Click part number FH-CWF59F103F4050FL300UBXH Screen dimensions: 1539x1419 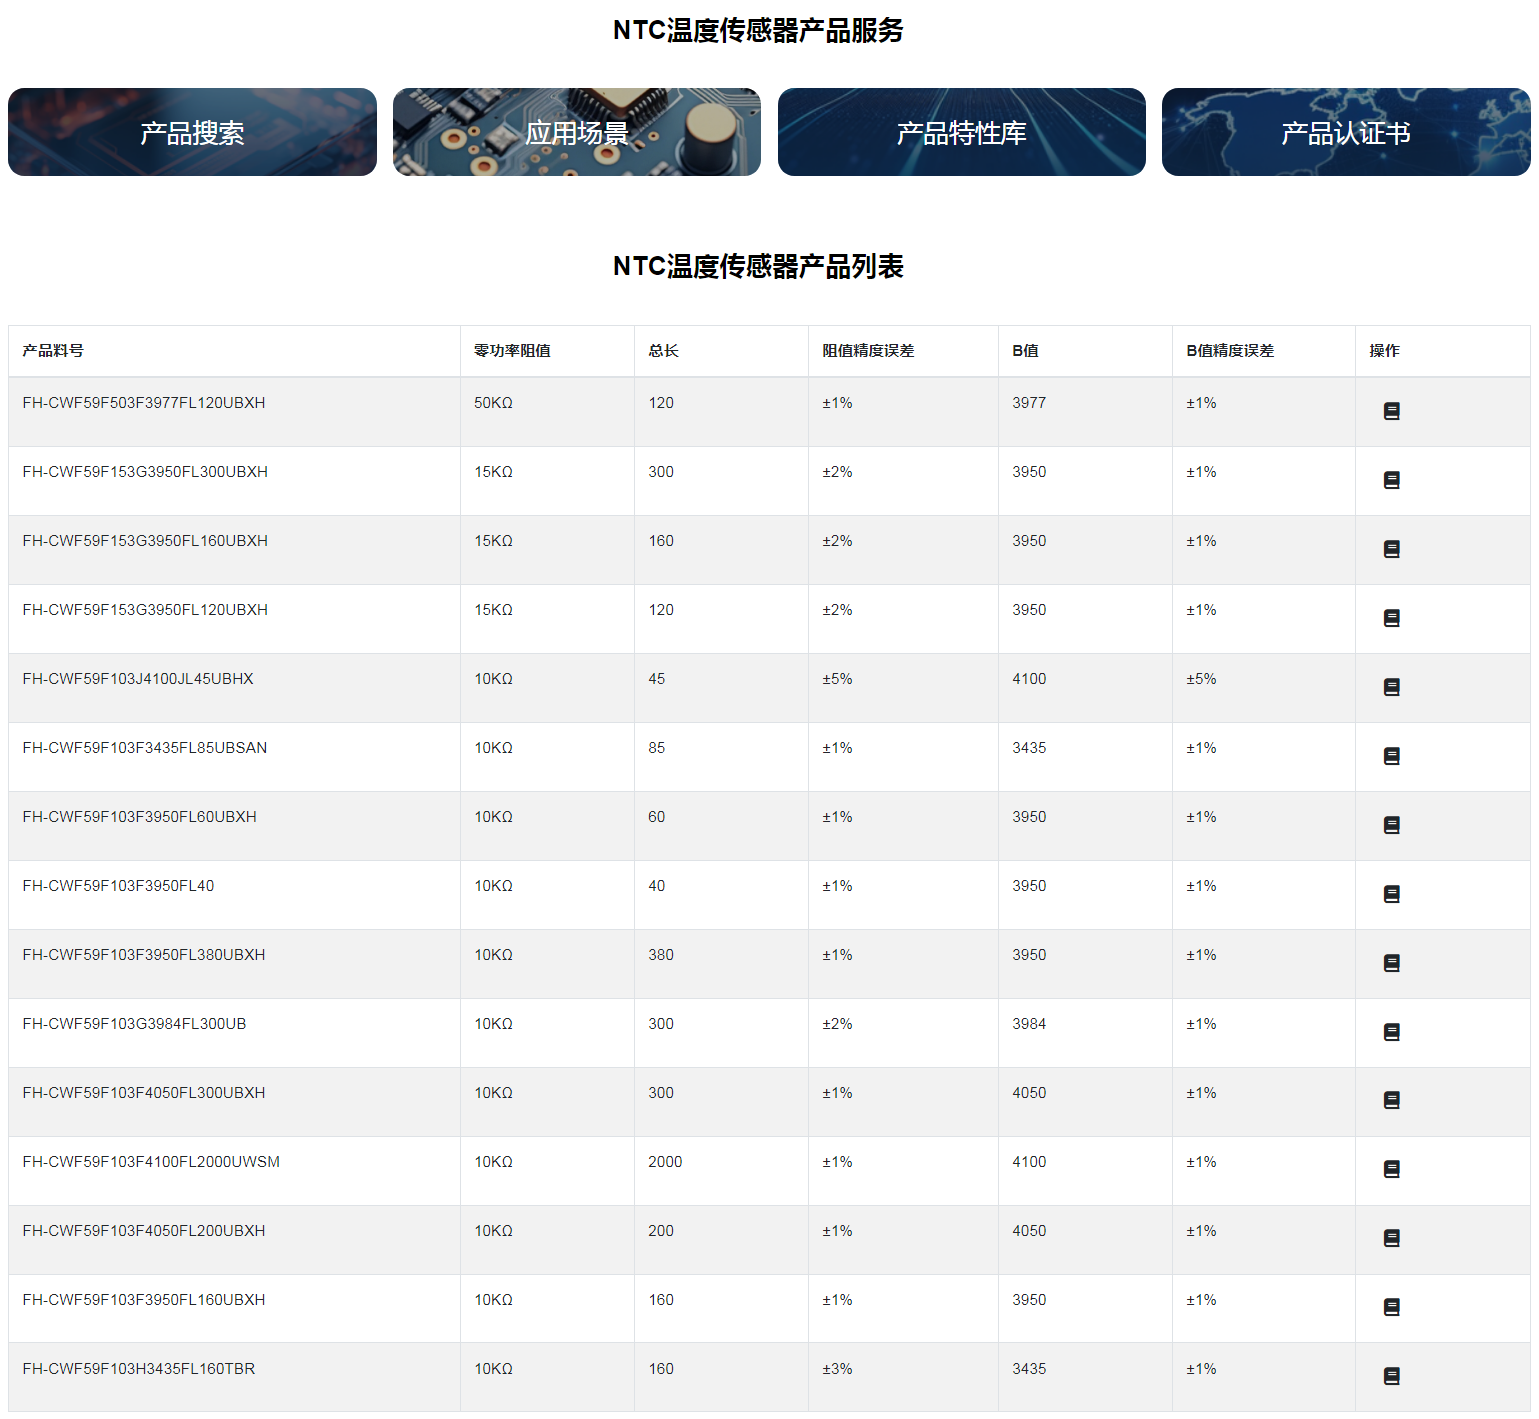click(x=144, y=1093)
